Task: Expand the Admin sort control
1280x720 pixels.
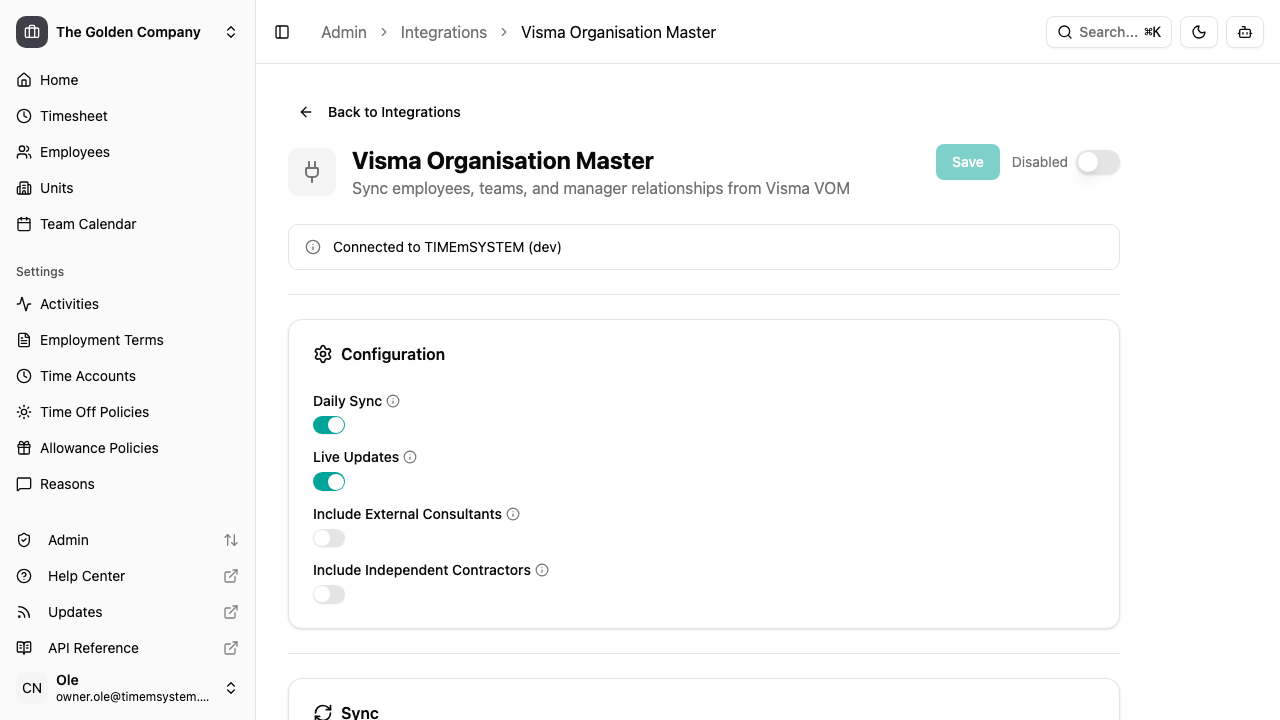Action: (231, 540)
